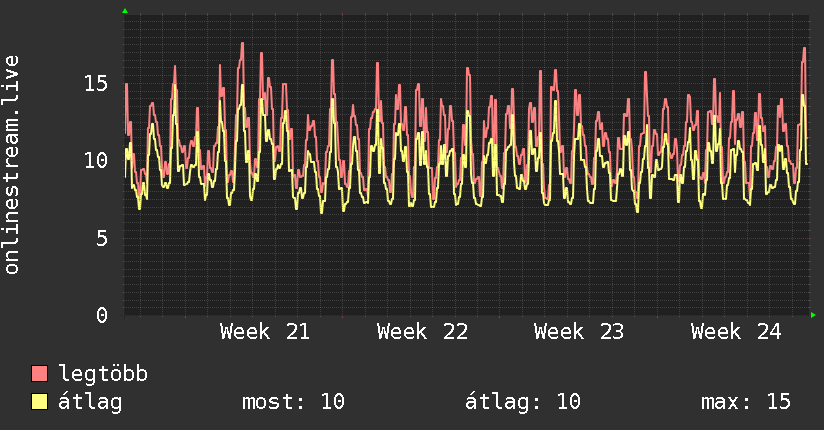Click the highest red peak near Week 21
Viewport: 824px width, 430px height.
(242, 43)
